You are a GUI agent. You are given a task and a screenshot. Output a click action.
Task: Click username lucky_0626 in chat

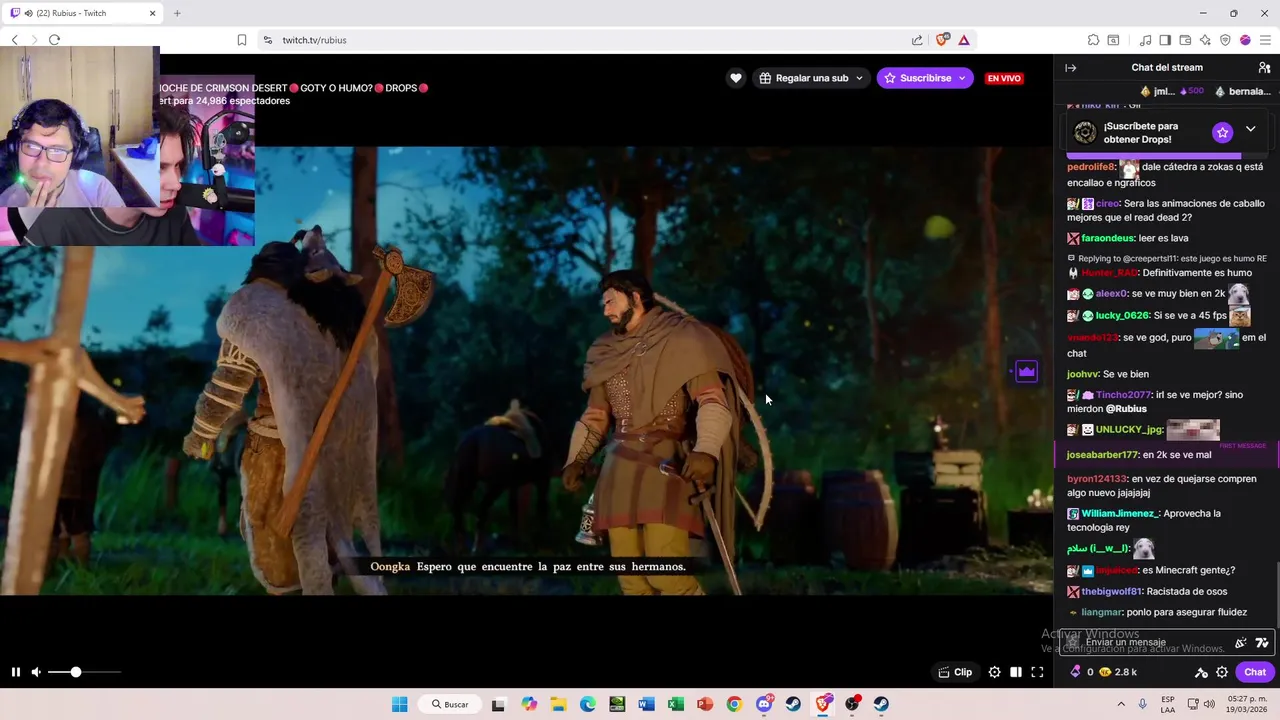pos(1122,315)
